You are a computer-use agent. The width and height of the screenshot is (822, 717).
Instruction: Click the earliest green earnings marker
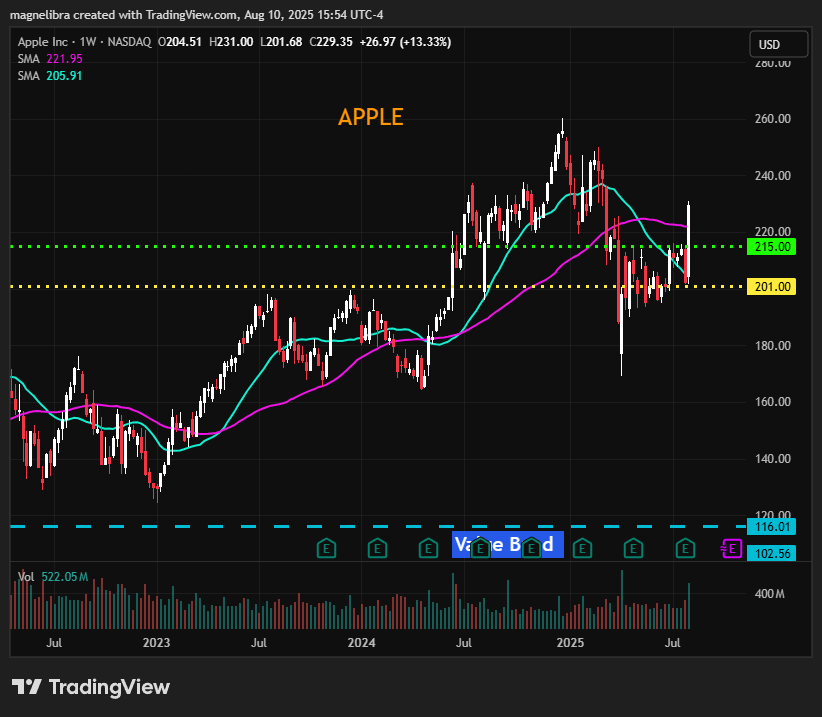[326, 549]
